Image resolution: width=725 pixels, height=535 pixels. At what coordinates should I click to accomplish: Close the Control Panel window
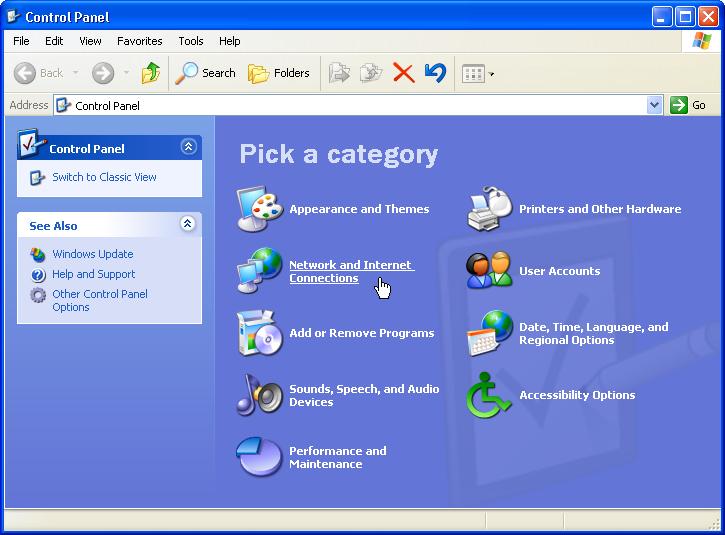point(708,17)
